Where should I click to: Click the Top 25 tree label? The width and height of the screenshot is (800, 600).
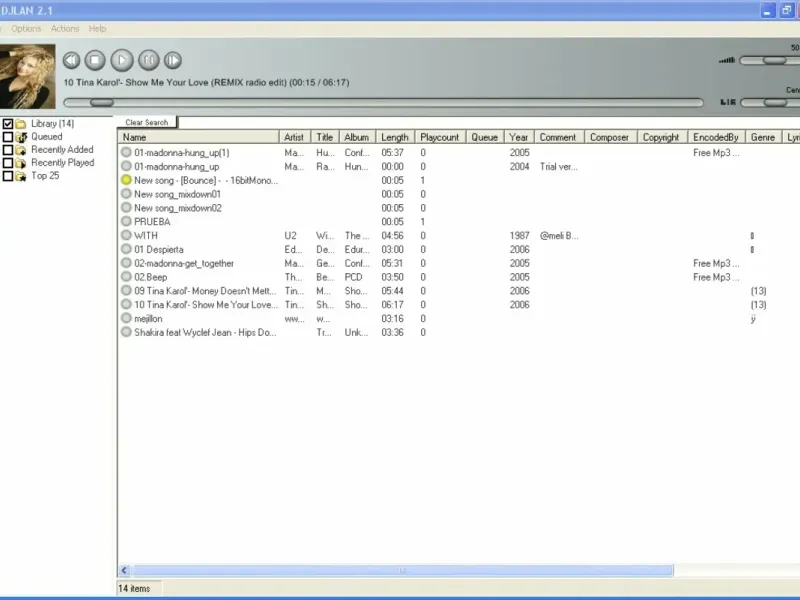point(45,176)
